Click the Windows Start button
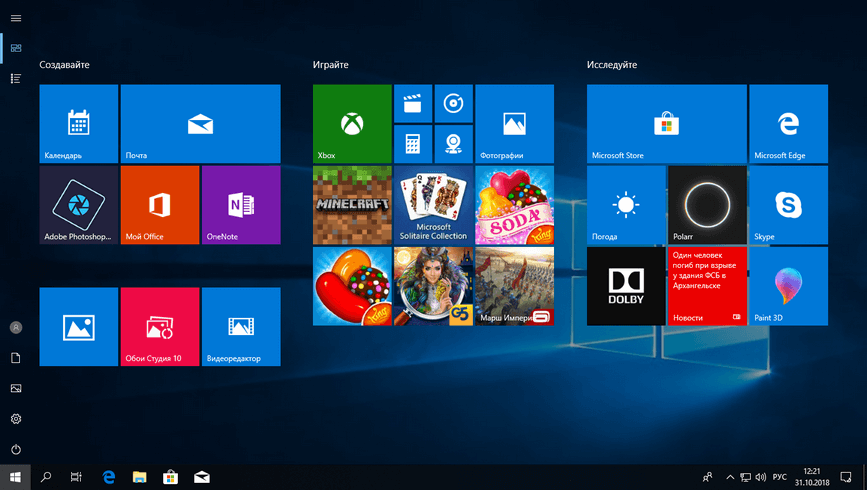The image size is (867, 490). 15,477
